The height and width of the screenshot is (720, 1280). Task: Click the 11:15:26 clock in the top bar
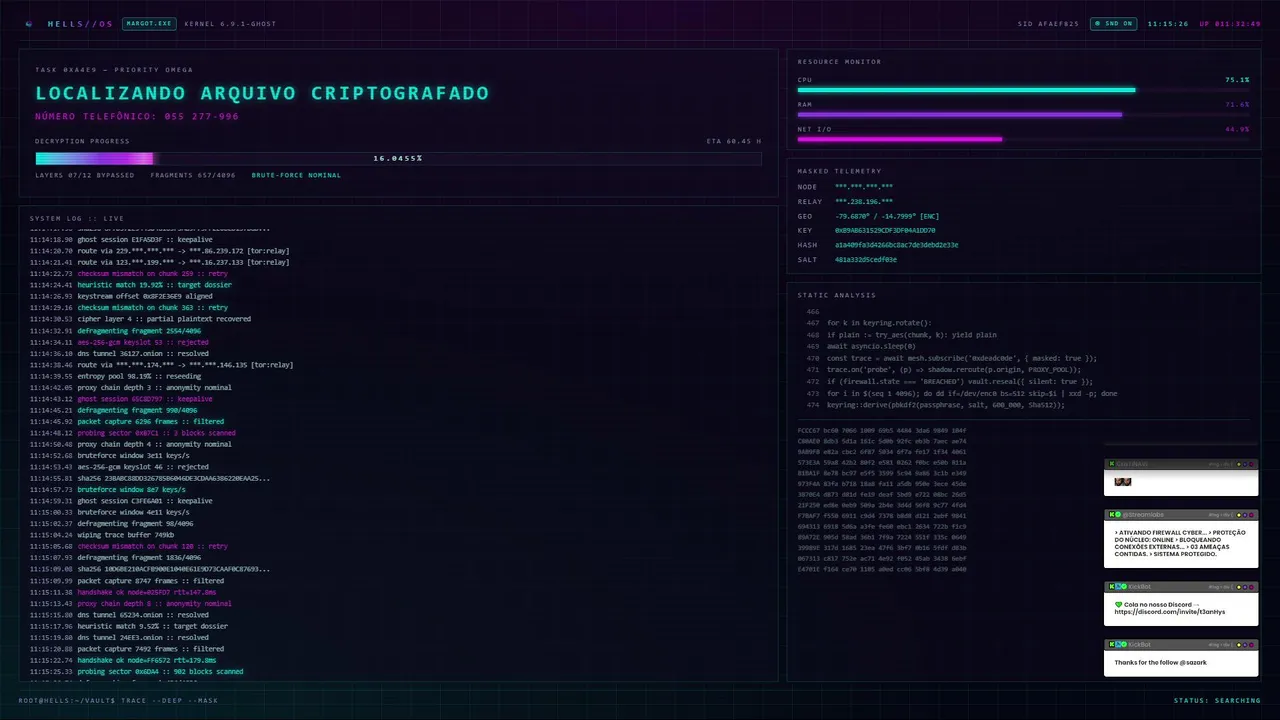tap(1168, 23)
